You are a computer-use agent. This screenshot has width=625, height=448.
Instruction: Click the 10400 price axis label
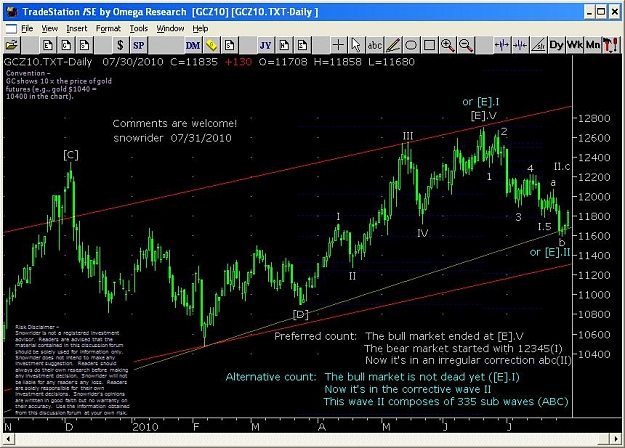[x=594, y=354]
